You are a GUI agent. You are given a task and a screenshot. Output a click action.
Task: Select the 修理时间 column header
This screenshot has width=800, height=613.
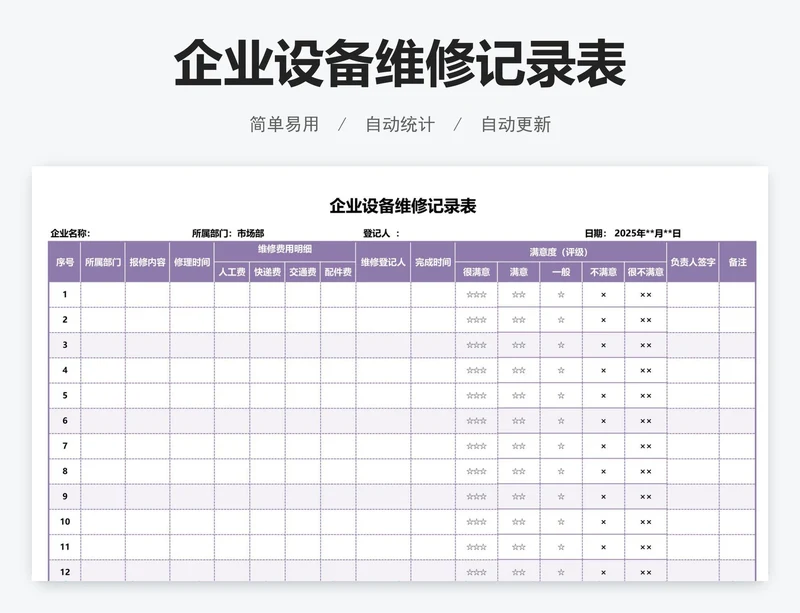pyautogui.click(x=192, y=262)
